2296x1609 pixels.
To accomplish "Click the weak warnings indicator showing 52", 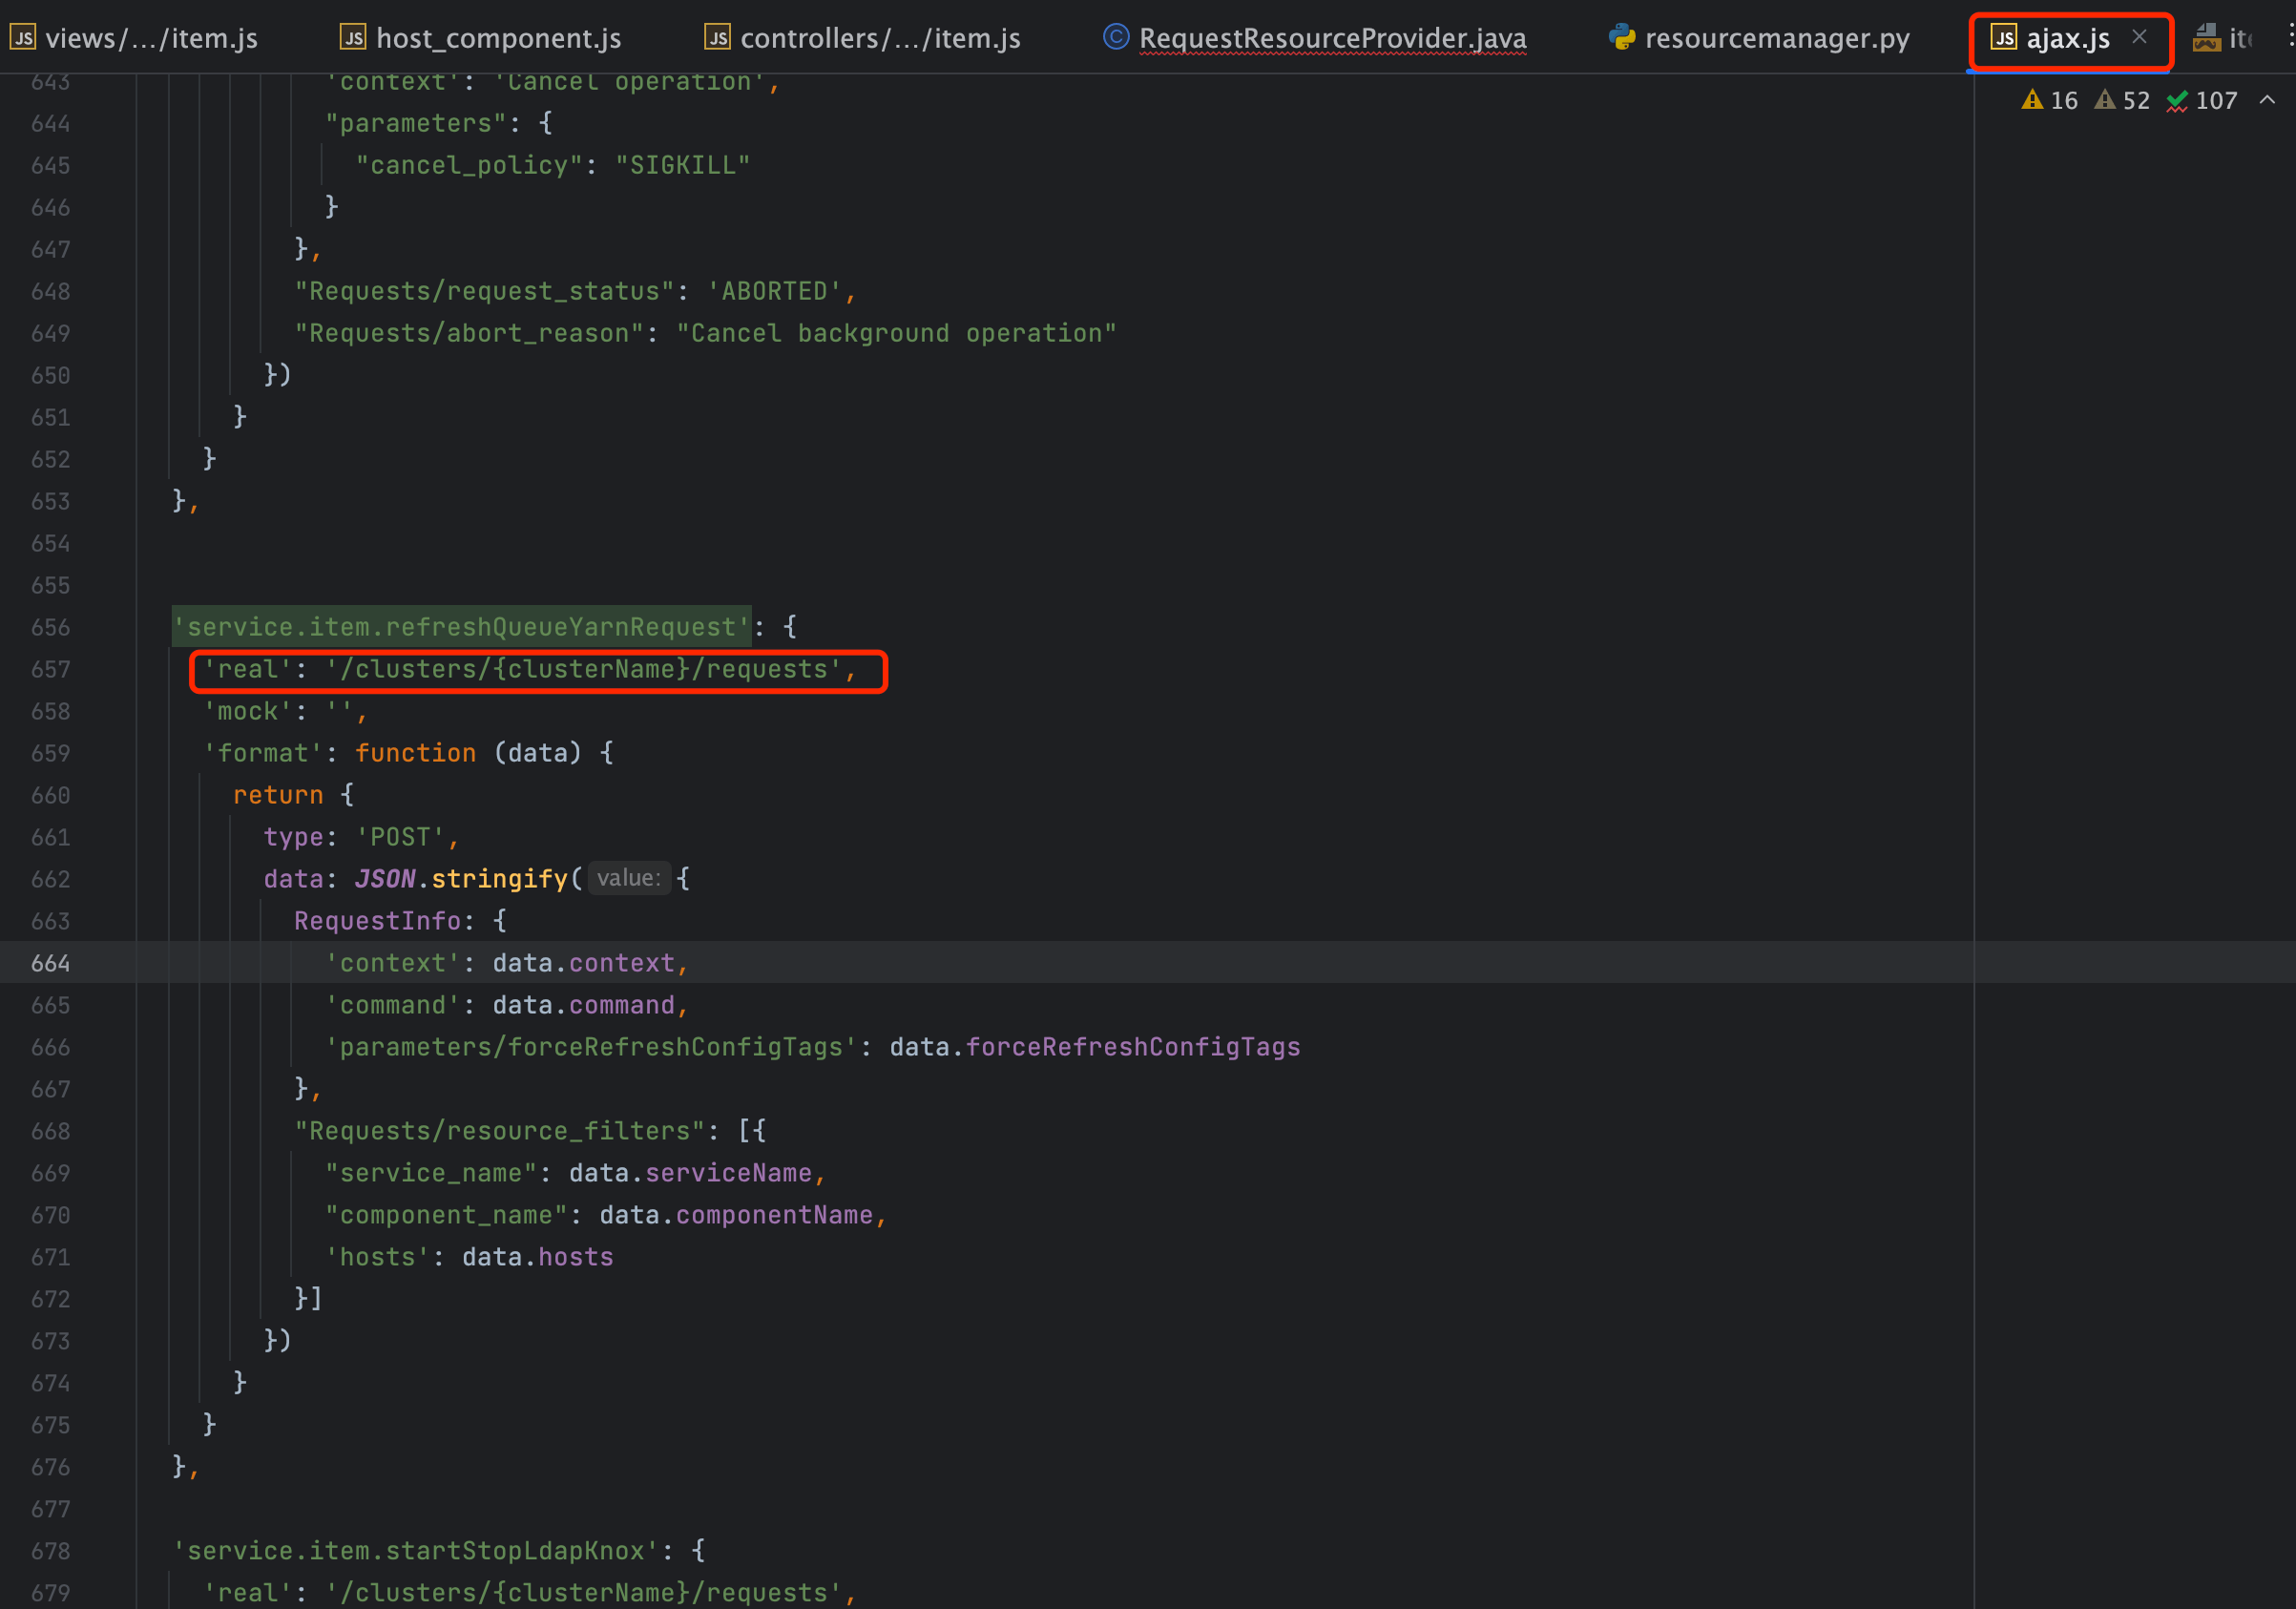I will click(x=2122, y=100).
